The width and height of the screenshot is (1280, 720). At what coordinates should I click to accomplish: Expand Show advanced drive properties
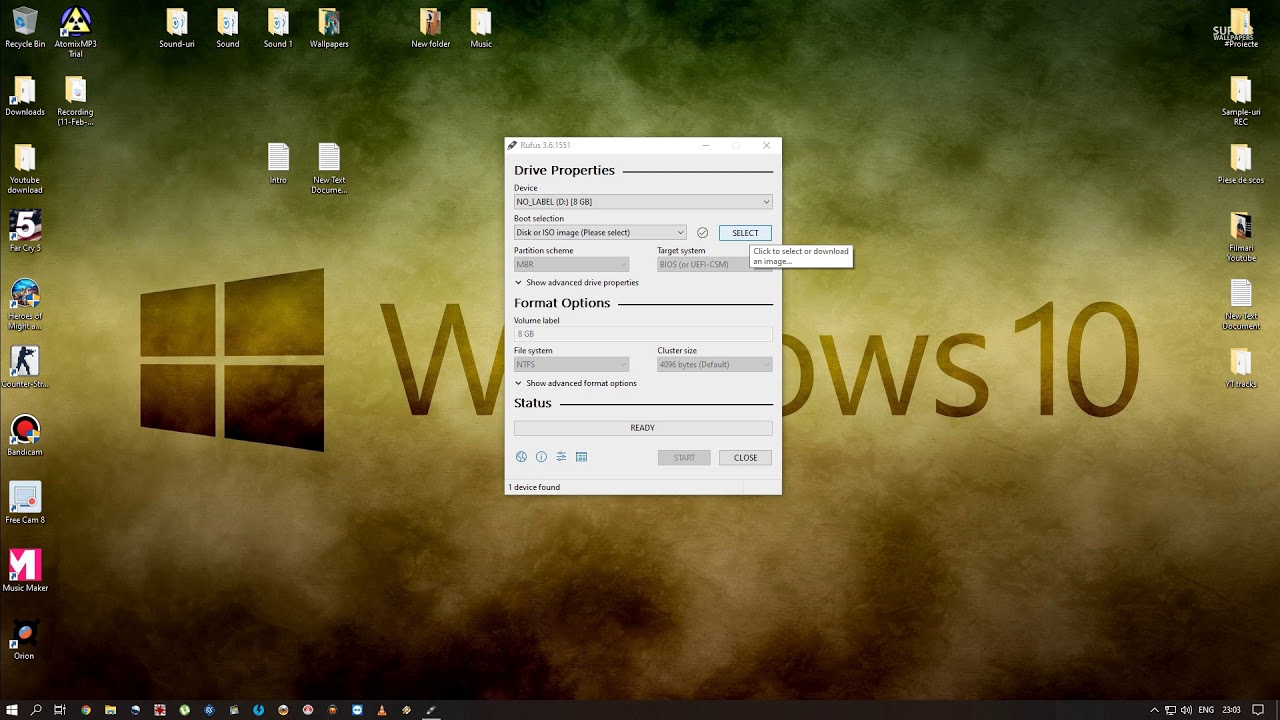(x=577, y=283)
